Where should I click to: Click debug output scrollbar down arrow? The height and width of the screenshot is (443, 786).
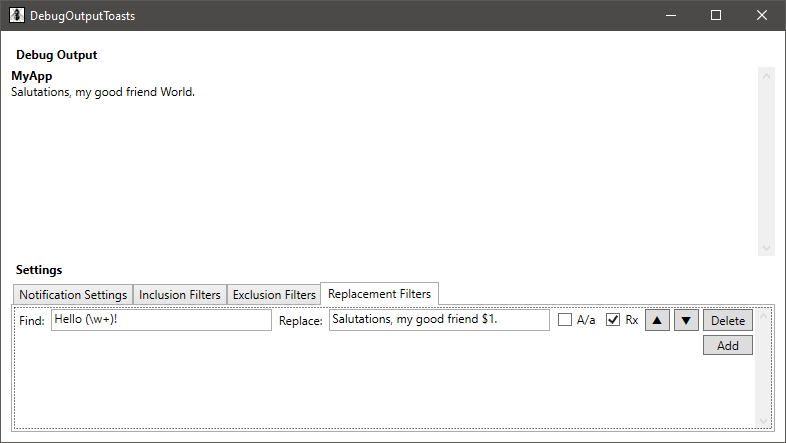(x=766, y=248)
